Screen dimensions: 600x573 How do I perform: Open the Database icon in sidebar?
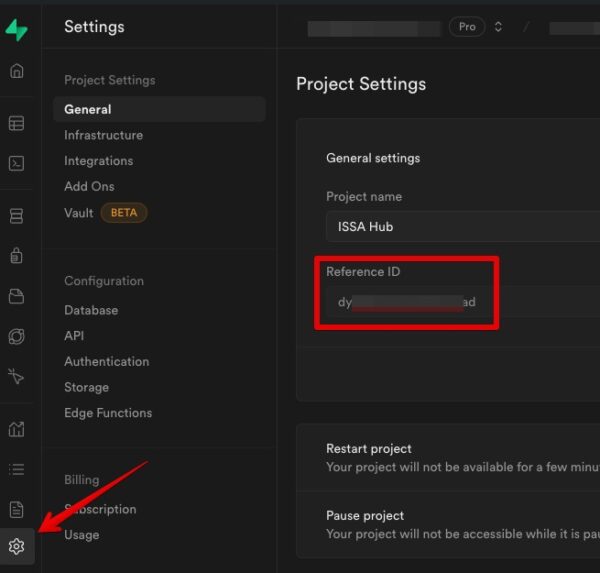point(16,216)
